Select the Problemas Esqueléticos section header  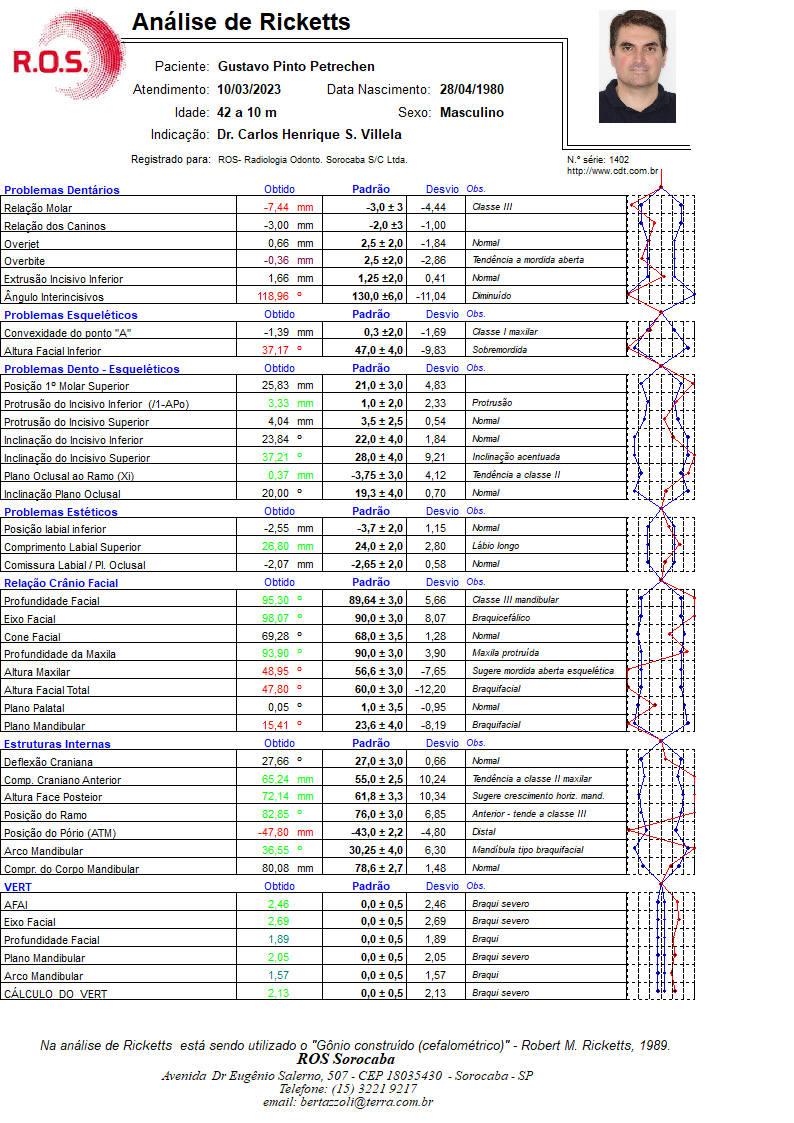pyautogui.click(x=70, y=314)
